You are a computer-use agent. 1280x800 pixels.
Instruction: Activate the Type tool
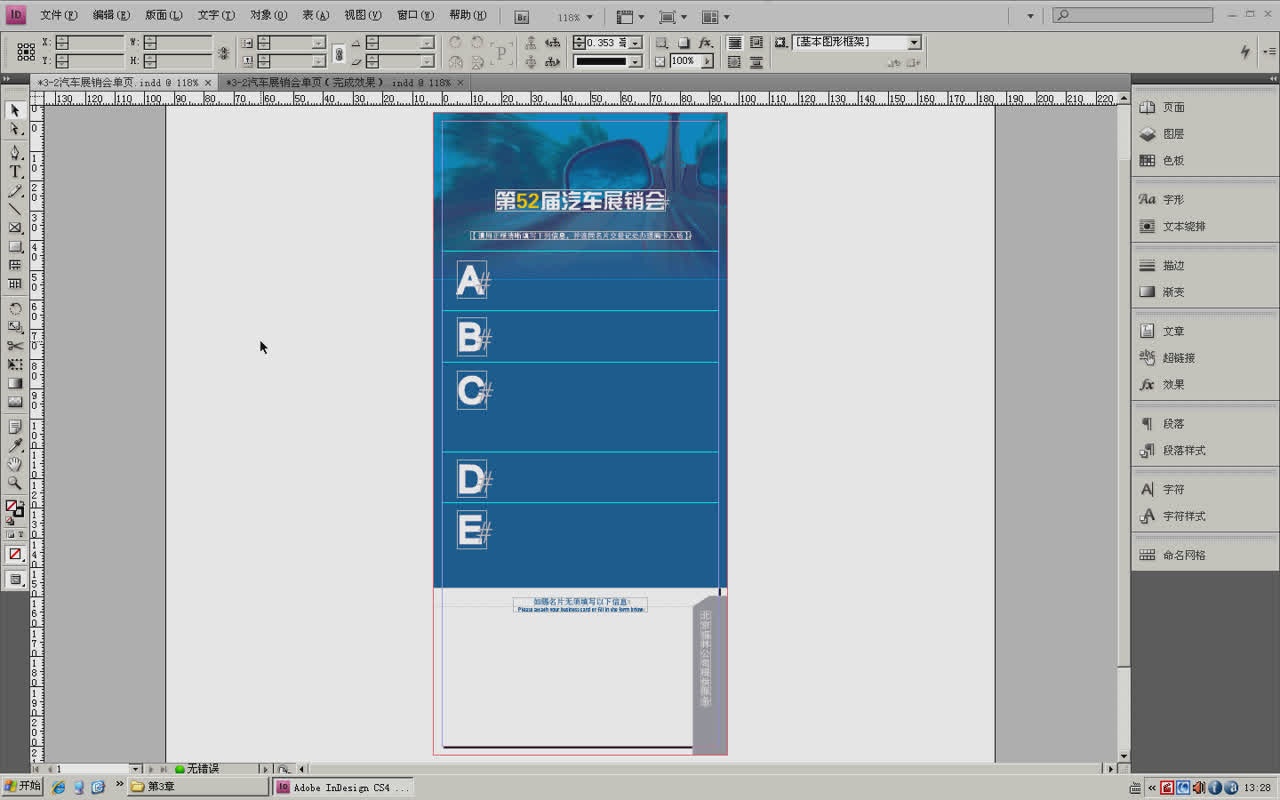point(15,172)
